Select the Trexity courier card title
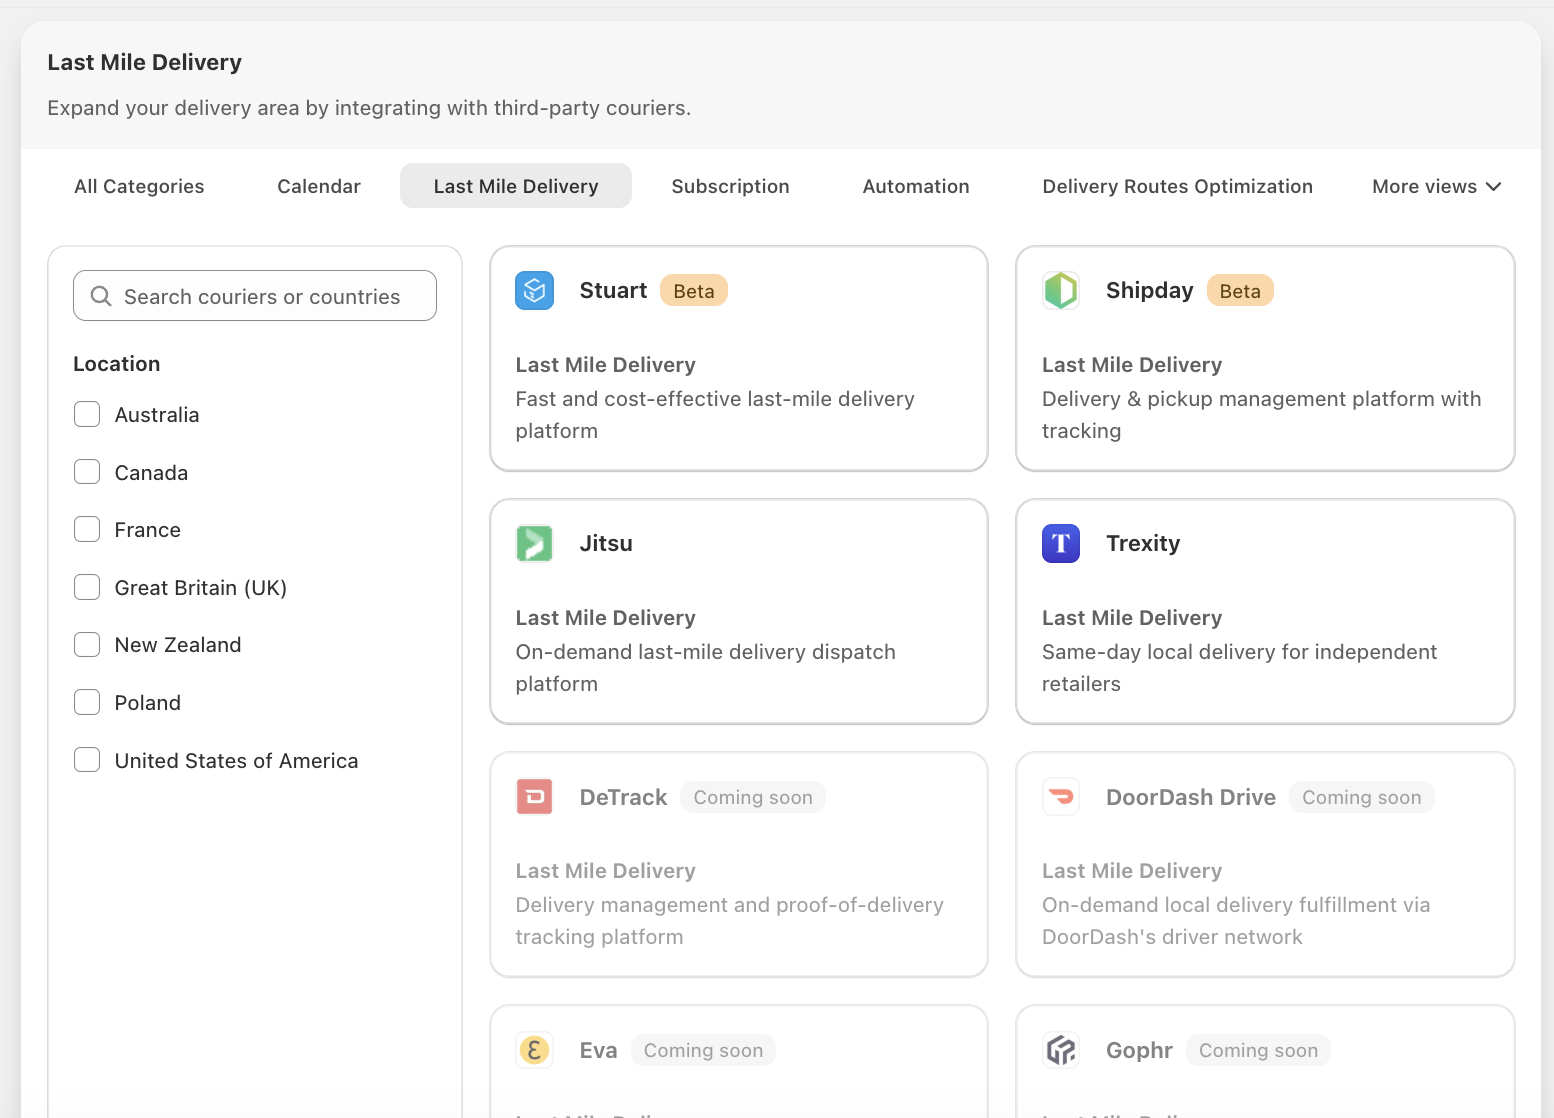The image size is (1554, 1118). coord(1143,544)
